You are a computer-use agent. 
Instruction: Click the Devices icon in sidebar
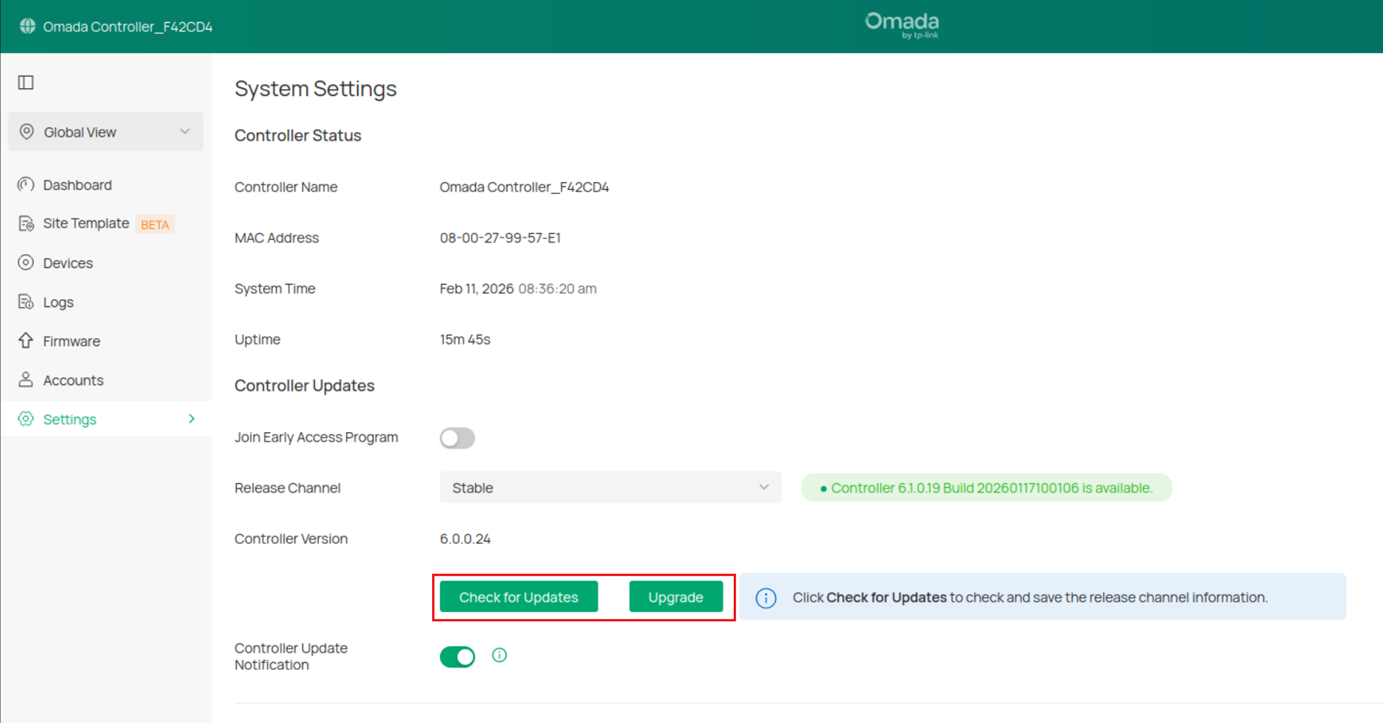(26, 263)
